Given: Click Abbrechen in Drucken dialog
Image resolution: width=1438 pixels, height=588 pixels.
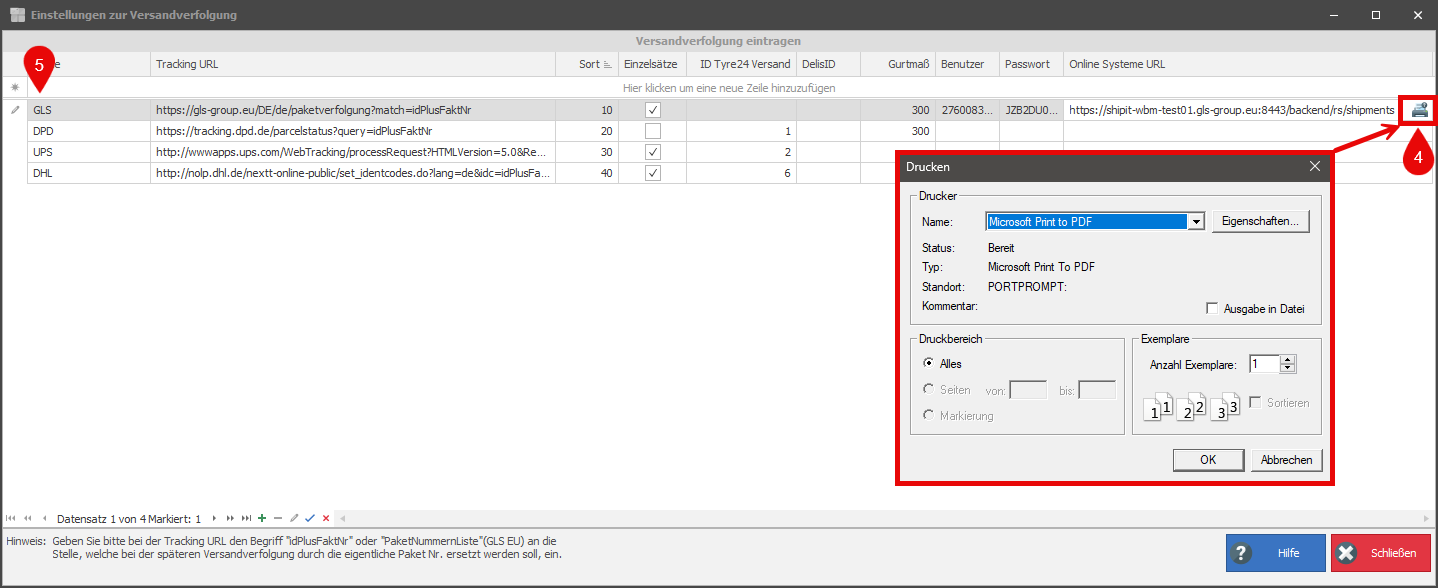Looking at the screenshot, I should pyautogui.click(x=1286, y=460).
